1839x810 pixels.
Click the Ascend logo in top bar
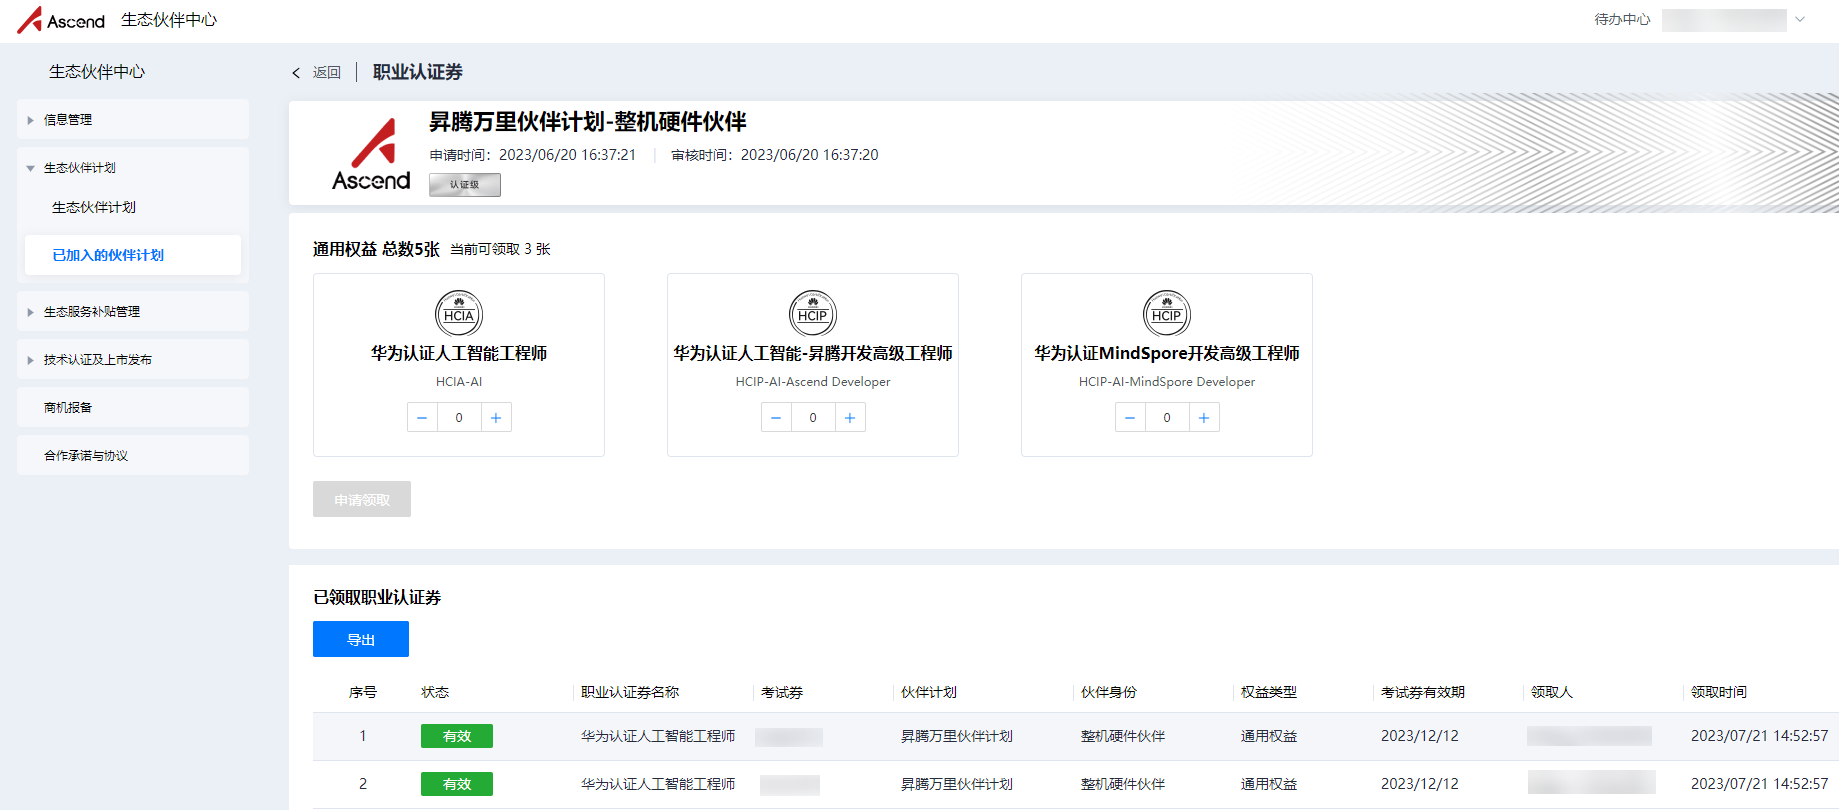tap(61, 20)
